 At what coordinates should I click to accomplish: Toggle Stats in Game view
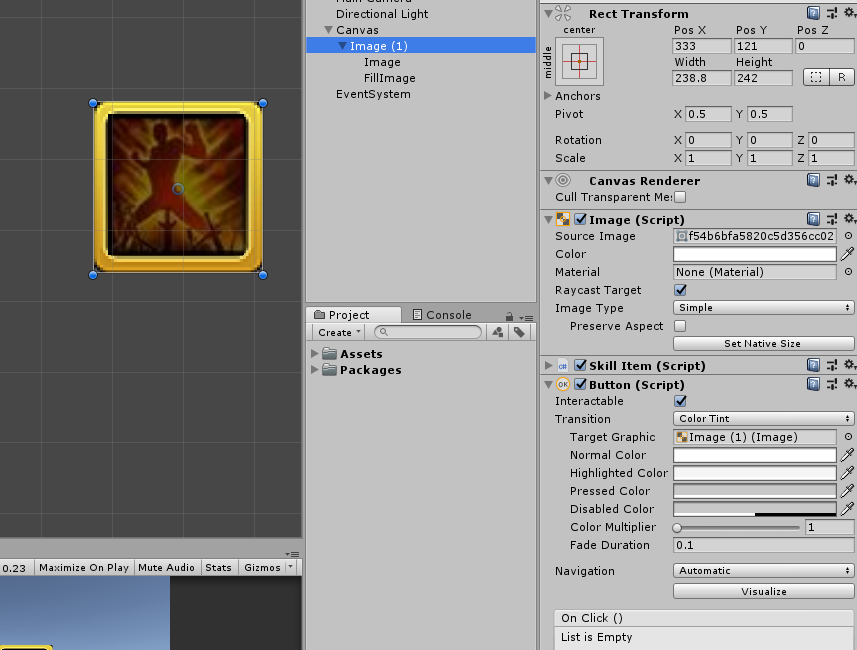coord(218,567)
